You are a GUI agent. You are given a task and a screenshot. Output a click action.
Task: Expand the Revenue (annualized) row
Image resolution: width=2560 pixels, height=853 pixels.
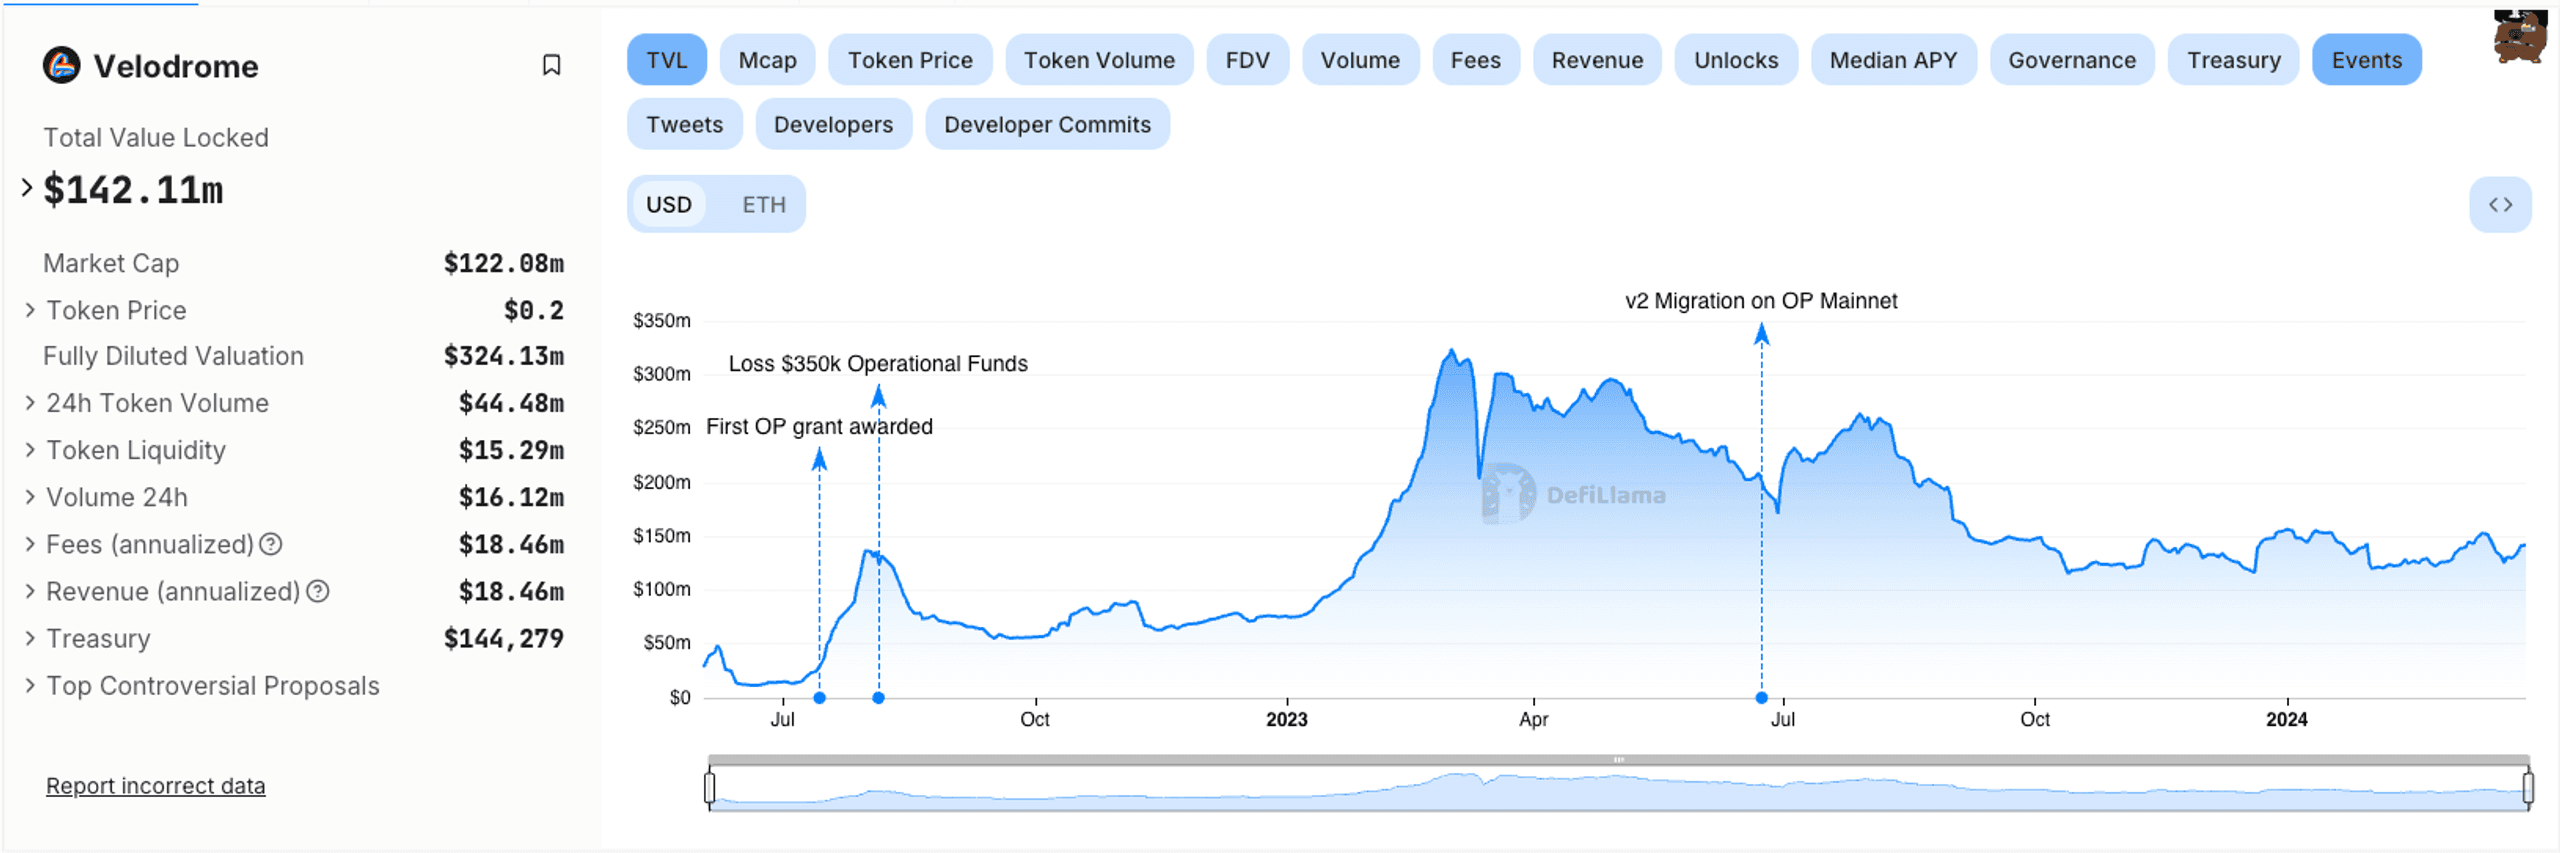(30, 591)
